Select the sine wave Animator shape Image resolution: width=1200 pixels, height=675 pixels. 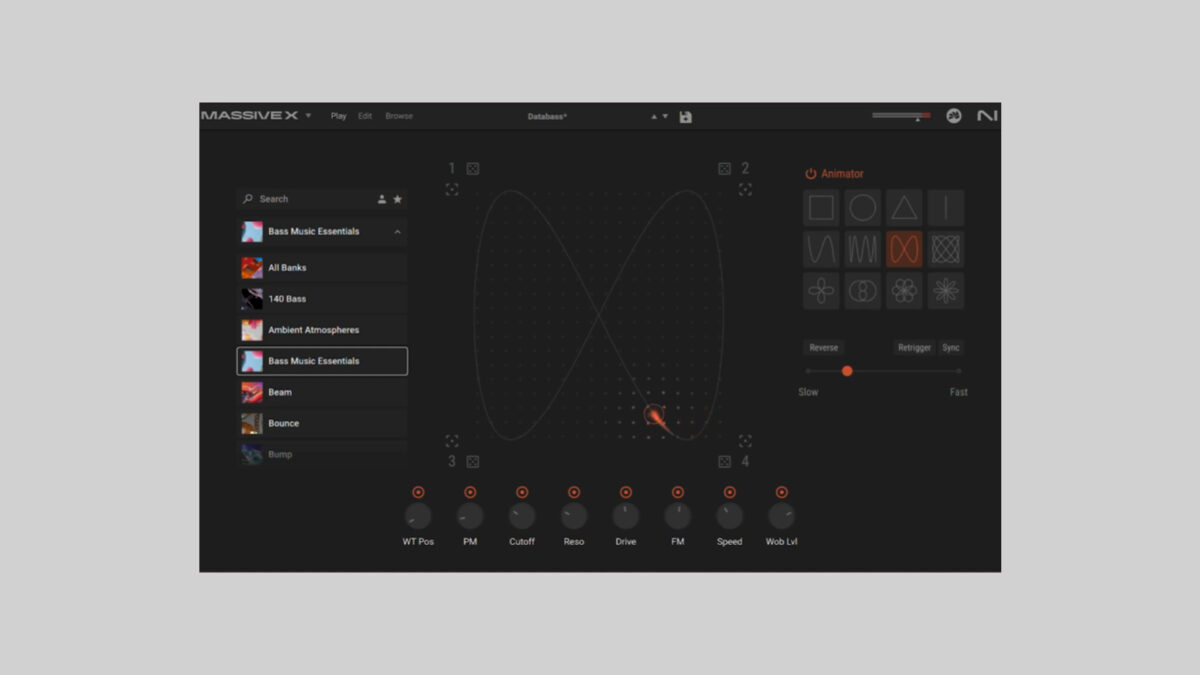(x=820, y=248)
